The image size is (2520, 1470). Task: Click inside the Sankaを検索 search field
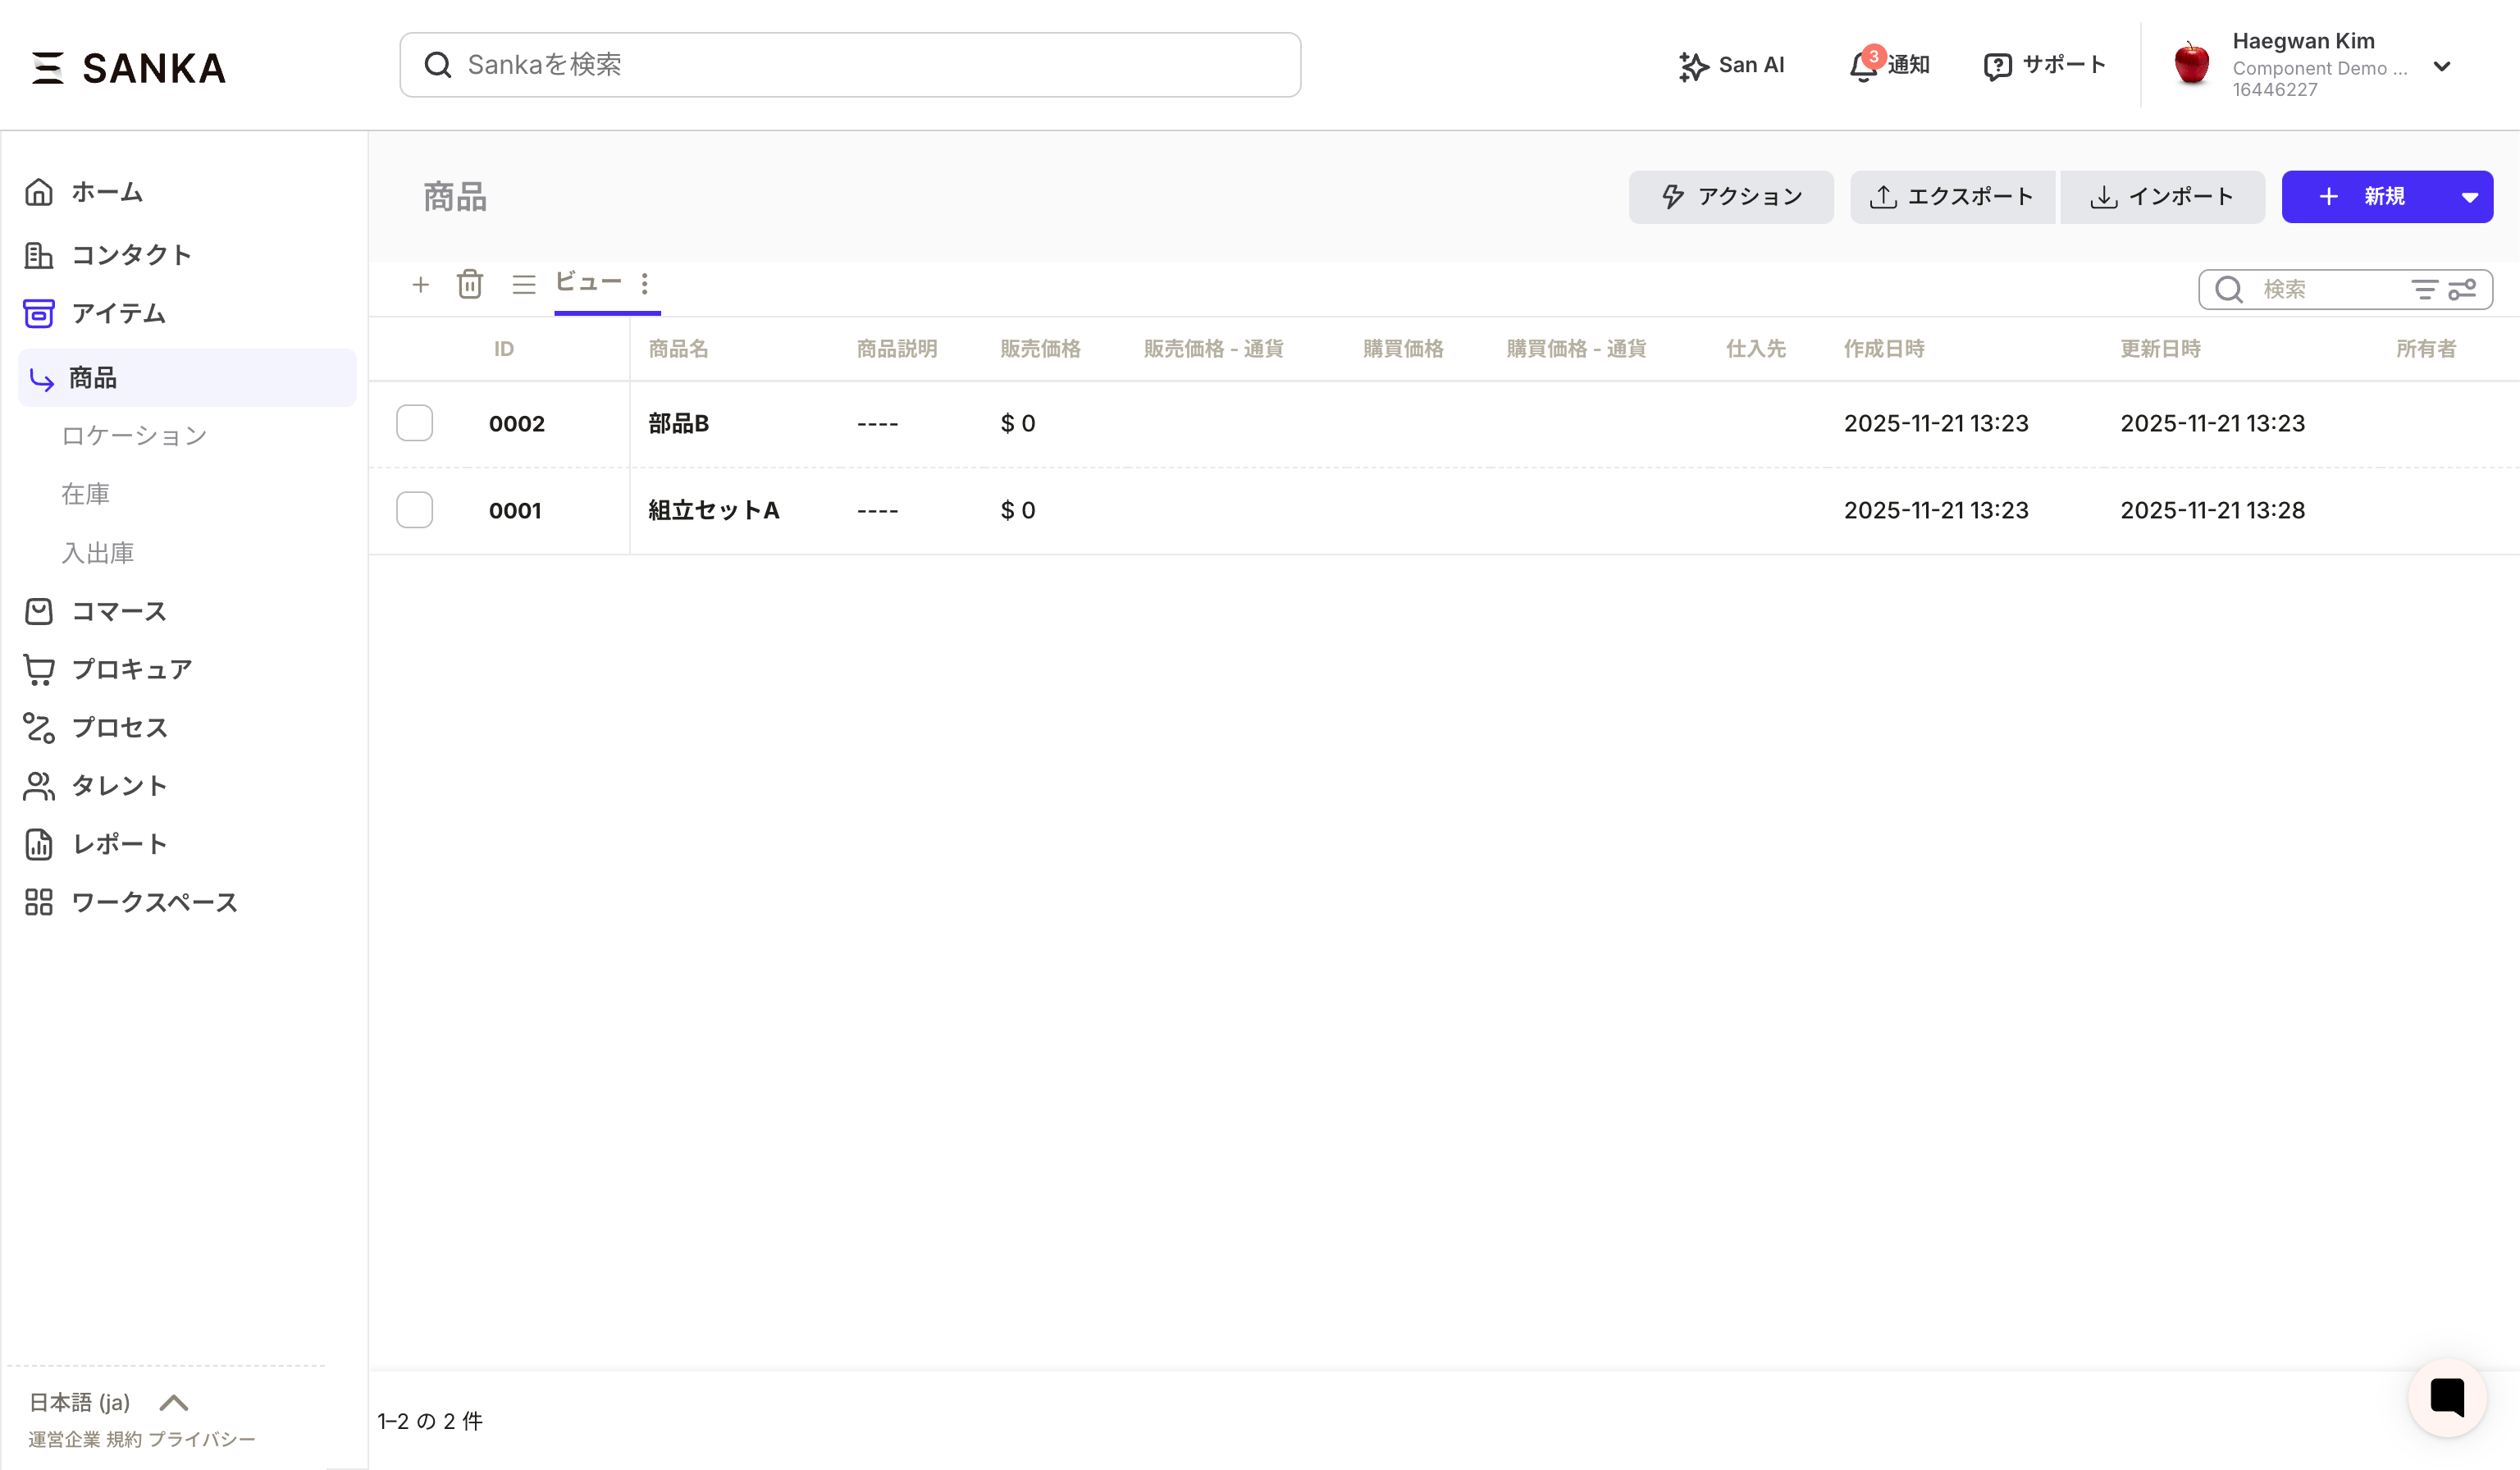(849, 64)
